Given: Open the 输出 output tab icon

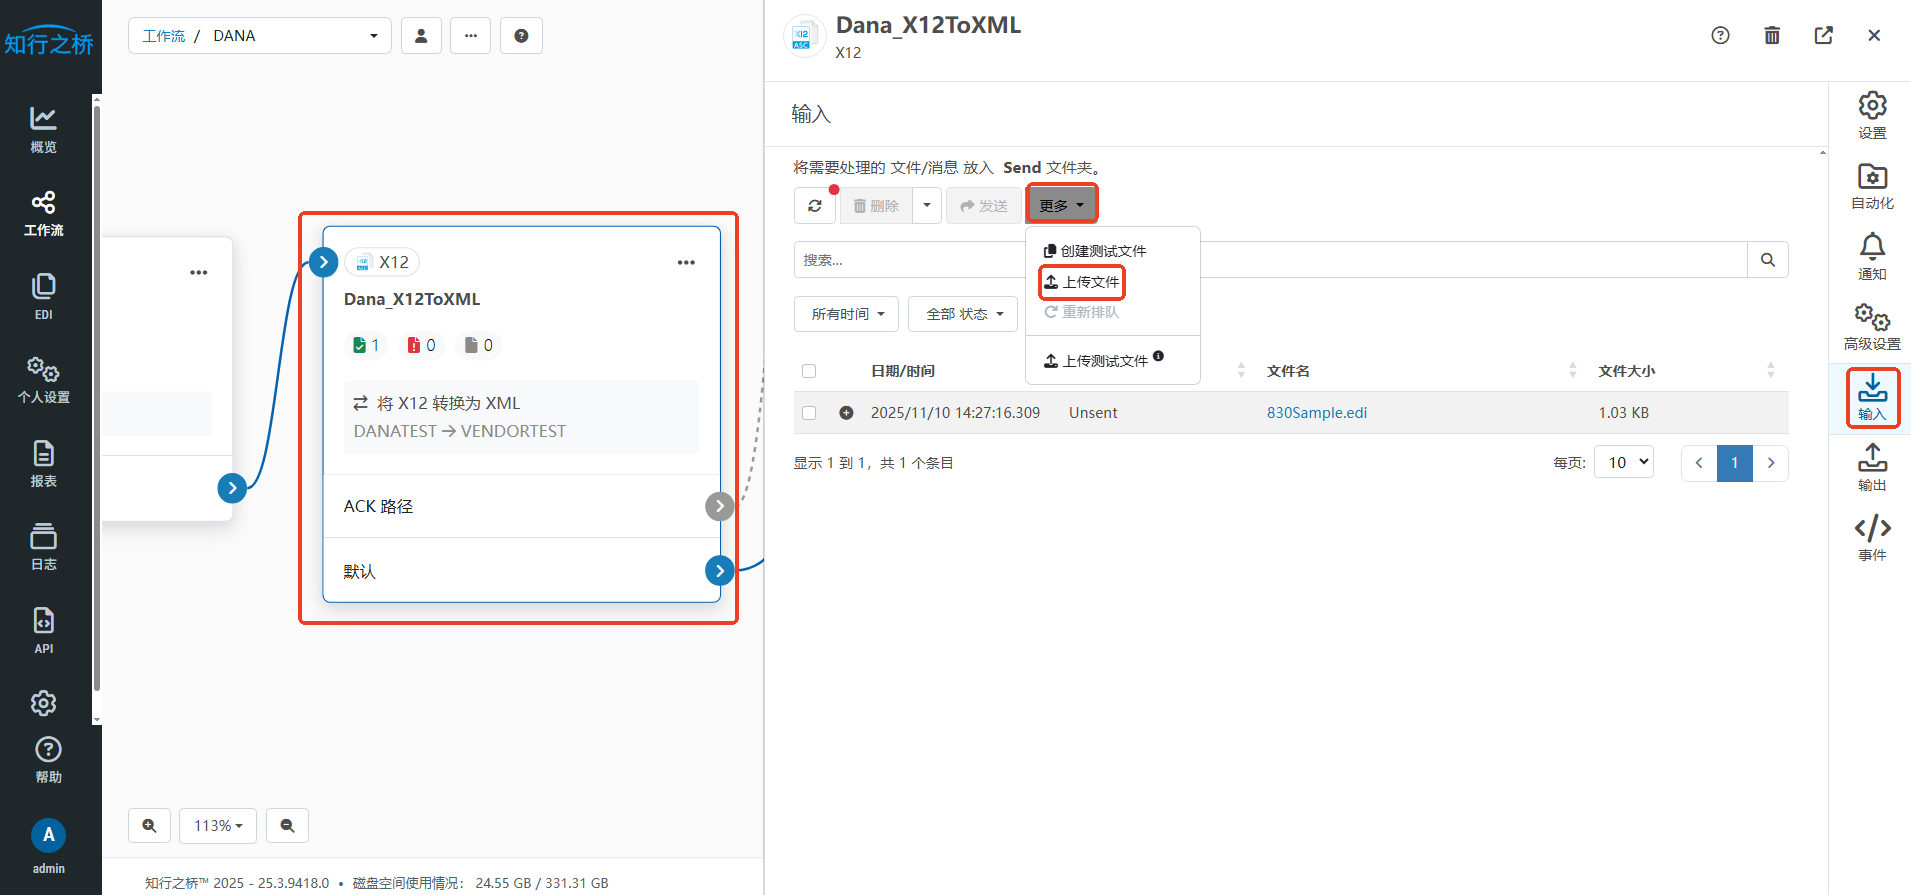Looking at the screenshot, I should (1871, 467).
